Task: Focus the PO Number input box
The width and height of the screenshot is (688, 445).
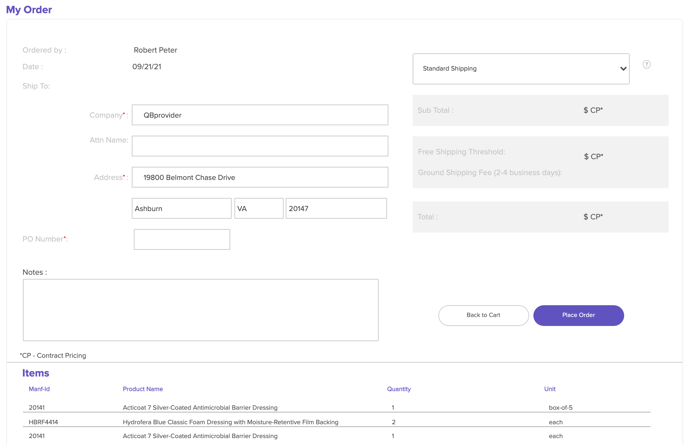Action: (x=182, y=239)
